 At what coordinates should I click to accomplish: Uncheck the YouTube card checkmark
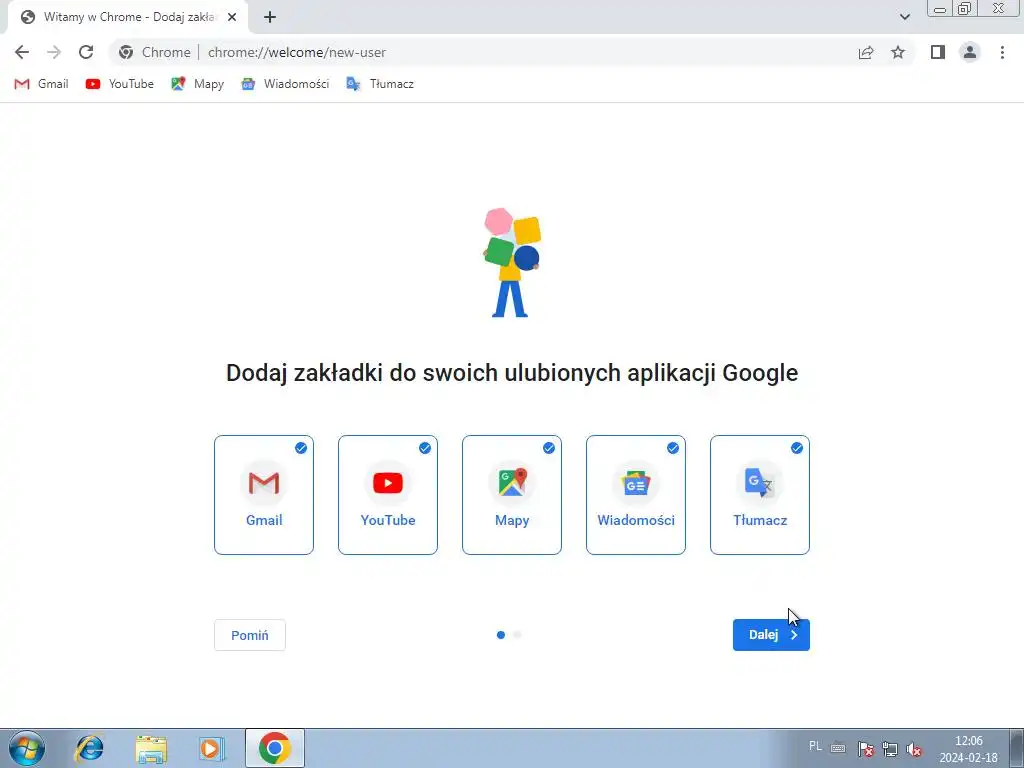424,448
